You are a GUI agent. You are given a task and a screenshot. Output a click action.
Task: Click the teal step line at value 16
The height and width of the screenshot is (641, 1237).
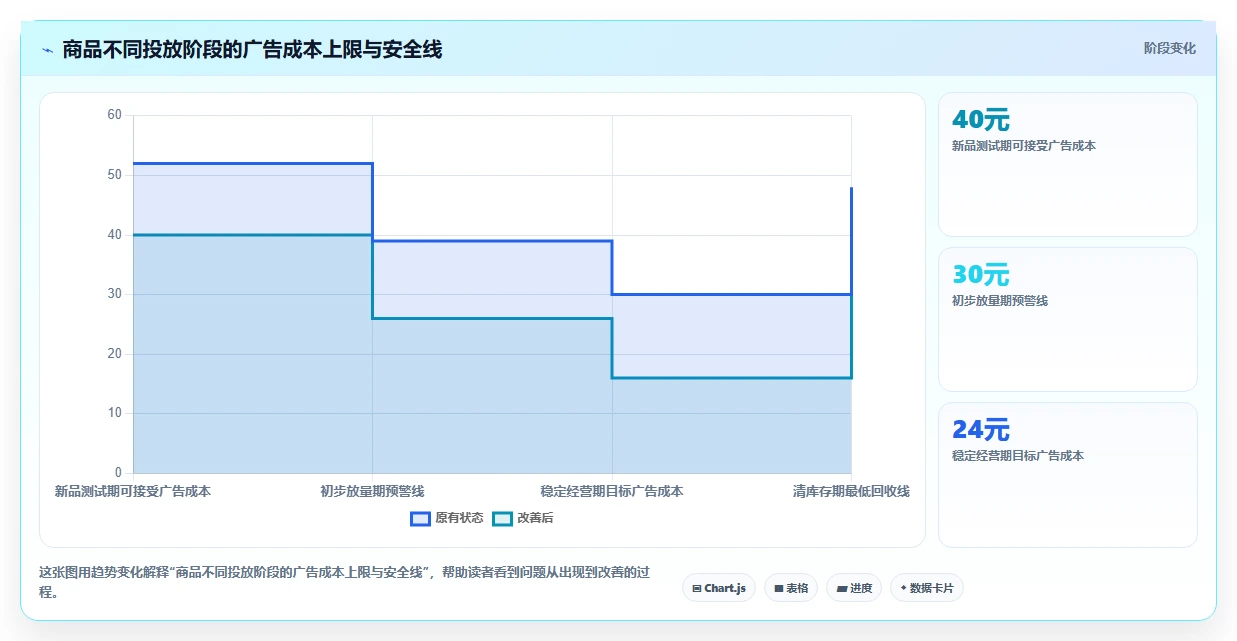pyautogui.click(x=732, y=378)
